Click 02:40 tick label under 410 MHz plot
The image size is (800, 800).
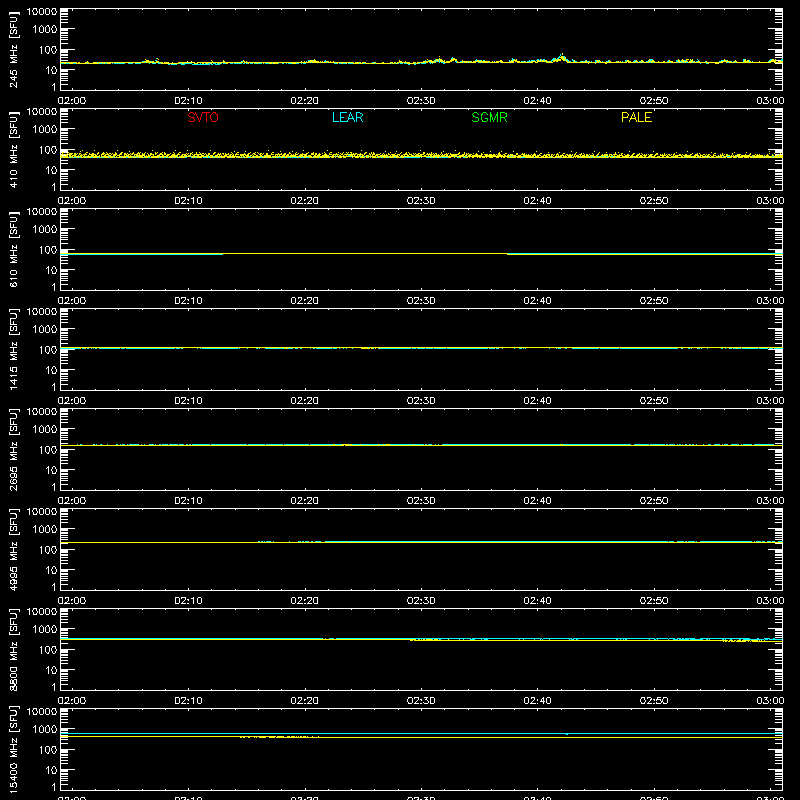click(537, 201)
